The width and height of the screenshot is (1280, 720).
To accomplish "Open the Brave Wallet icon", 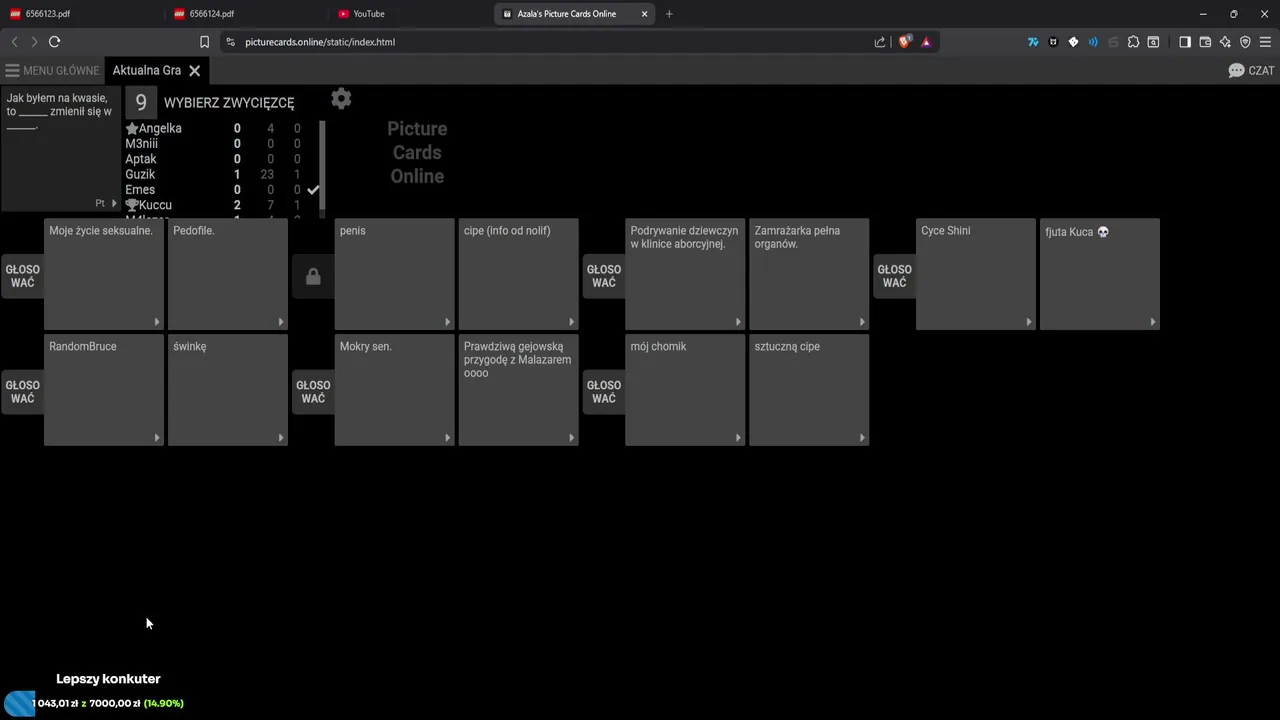I will point(1205,42).
